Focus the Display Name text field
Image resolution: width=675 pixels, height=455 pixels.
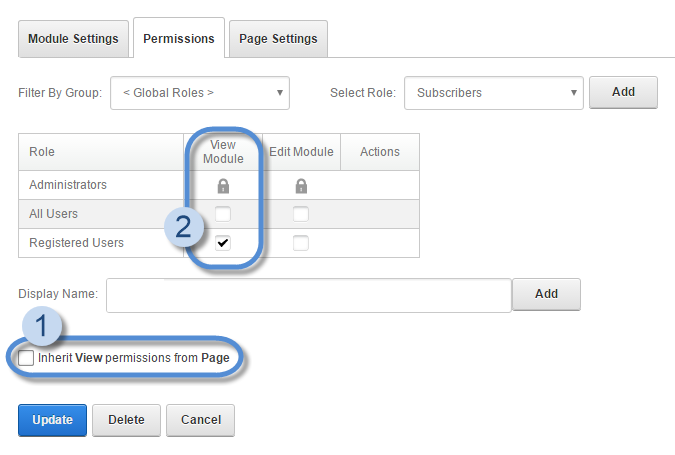click(x=309, y=295)
